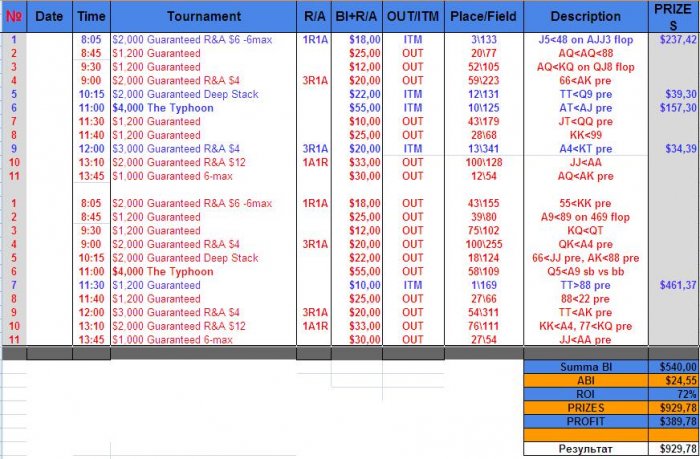Click the Tournament column header
Viewport: 700px width, 459px height.
coord(204,17)
